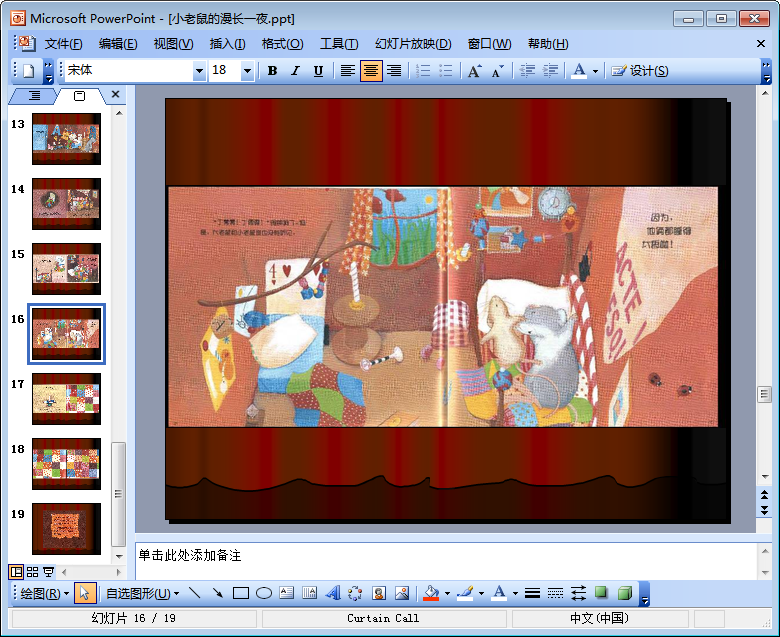Image resolution: width=780 pixels, height=637 pixels.
Task: Open drawing toolbar font color dropdown
Action: click(515, 593)
